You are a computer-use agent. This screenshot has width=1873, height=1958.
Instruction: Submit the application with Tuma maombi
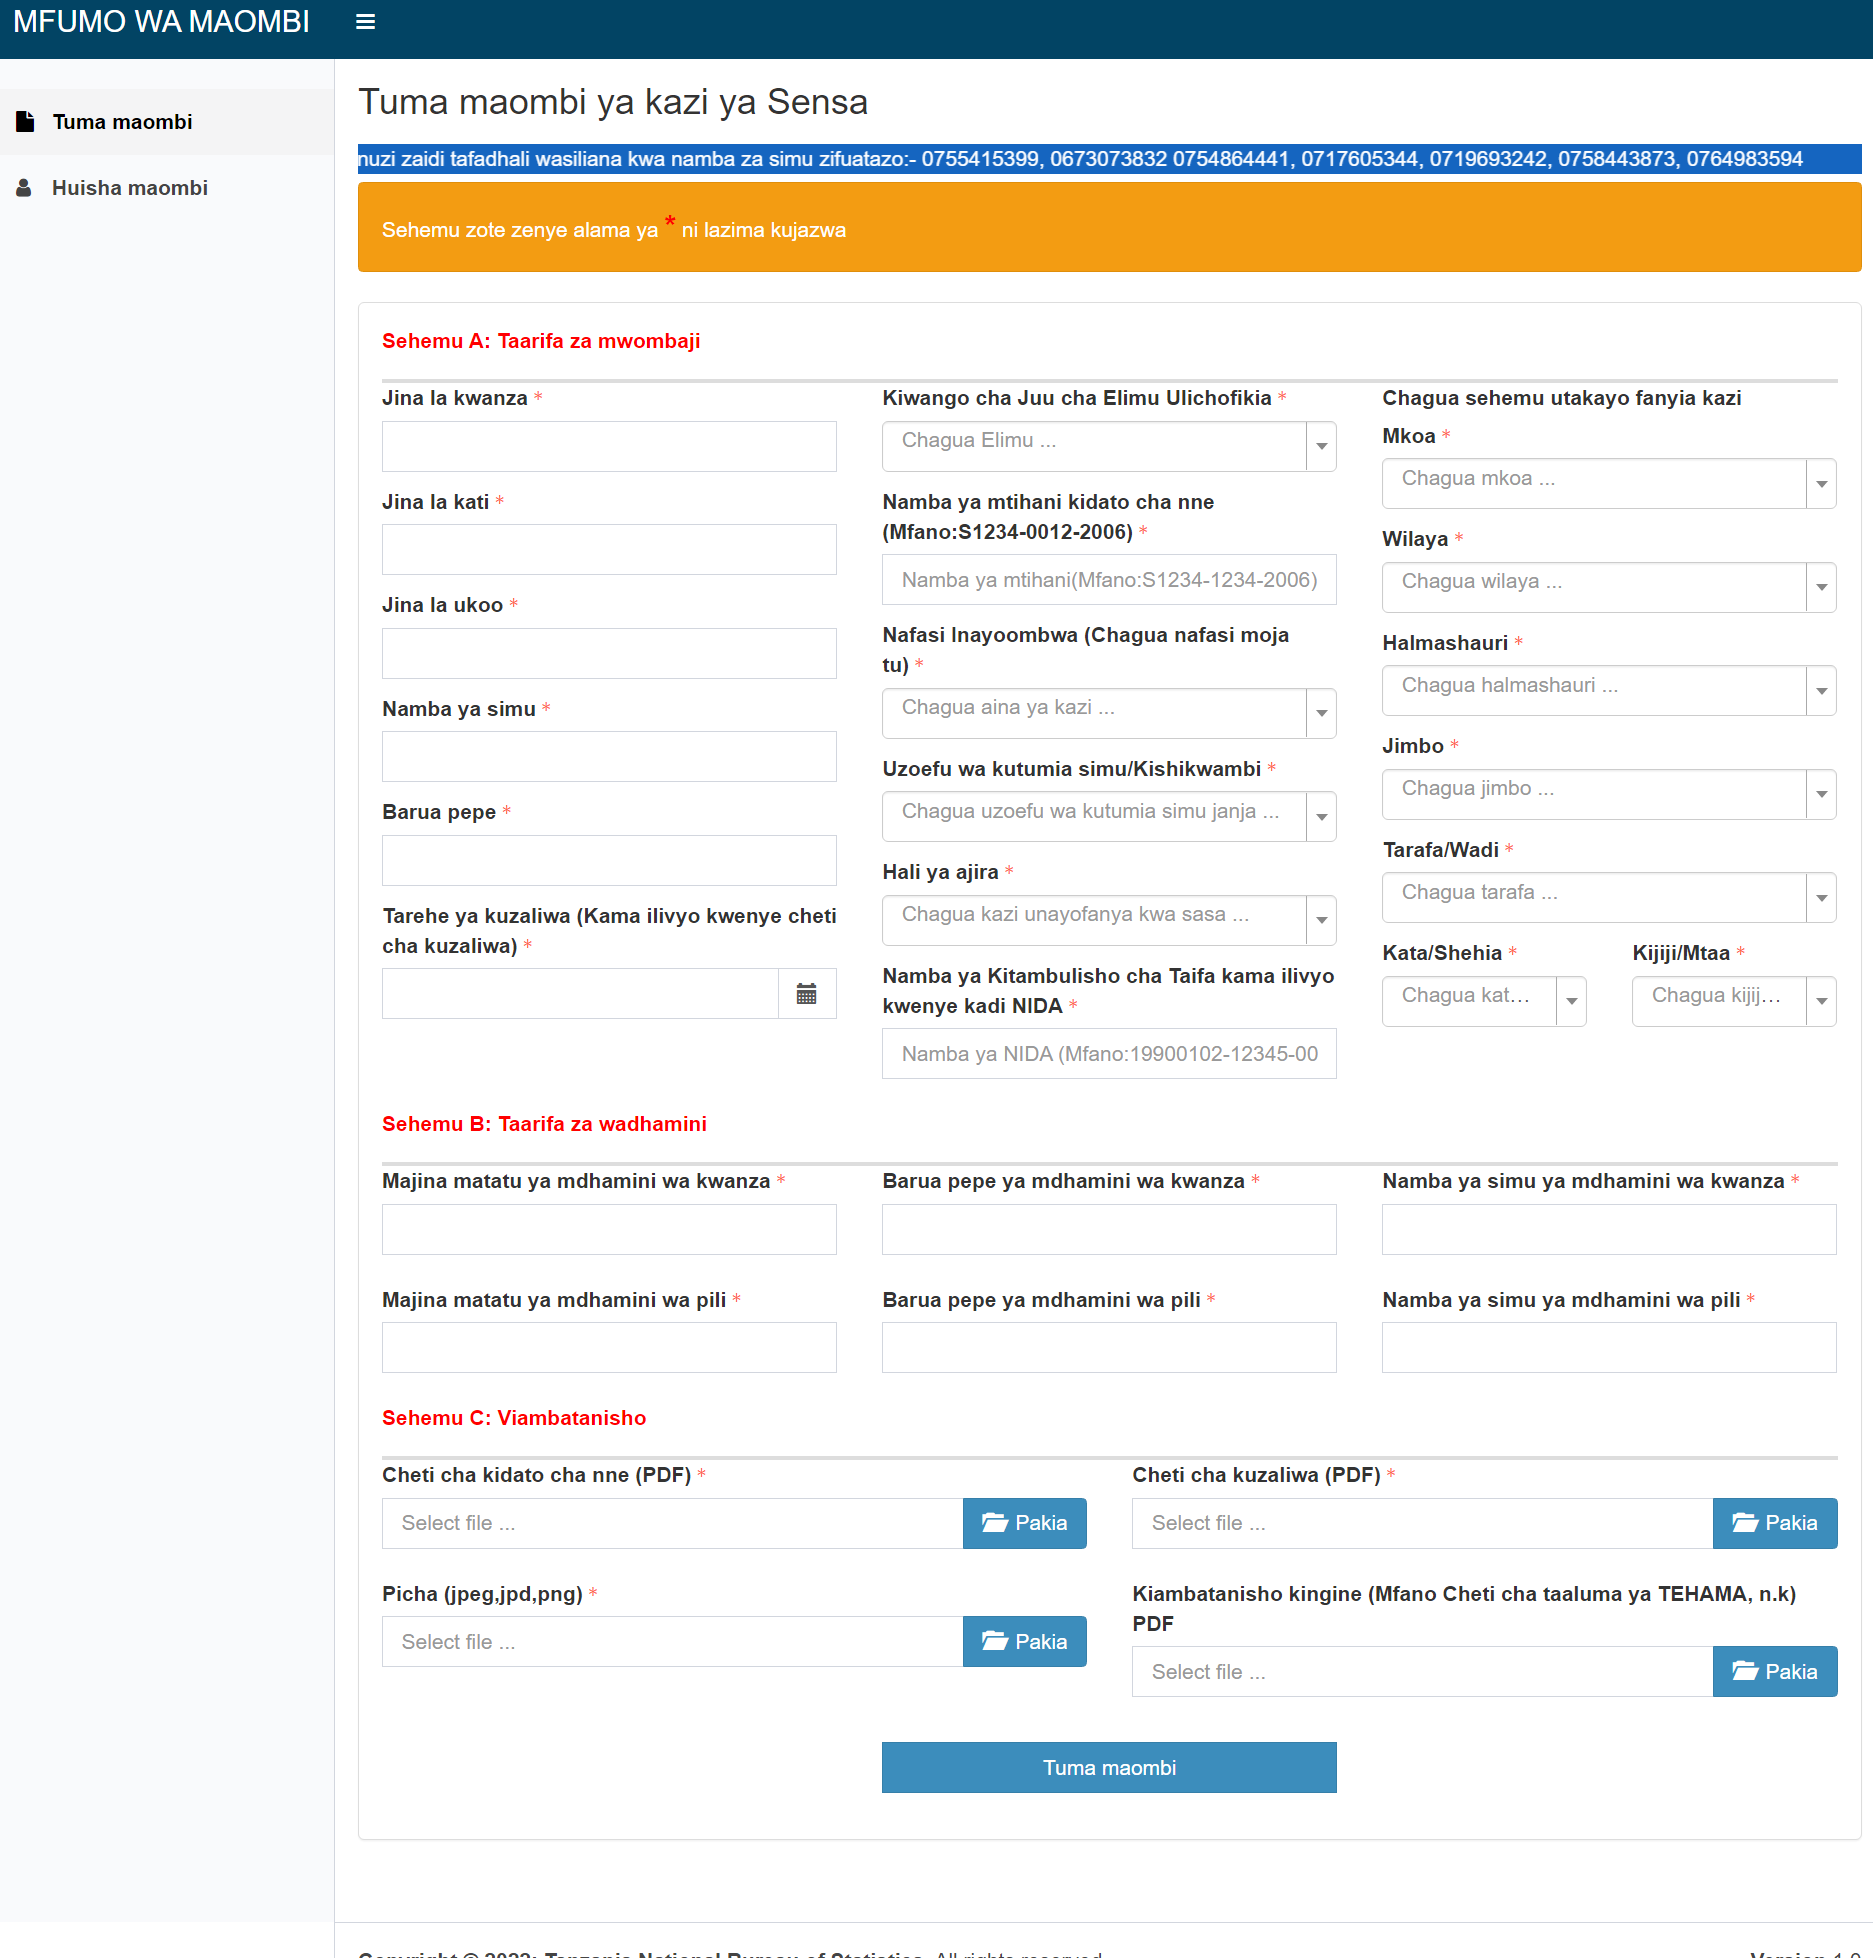[x=1108, y=1767]
